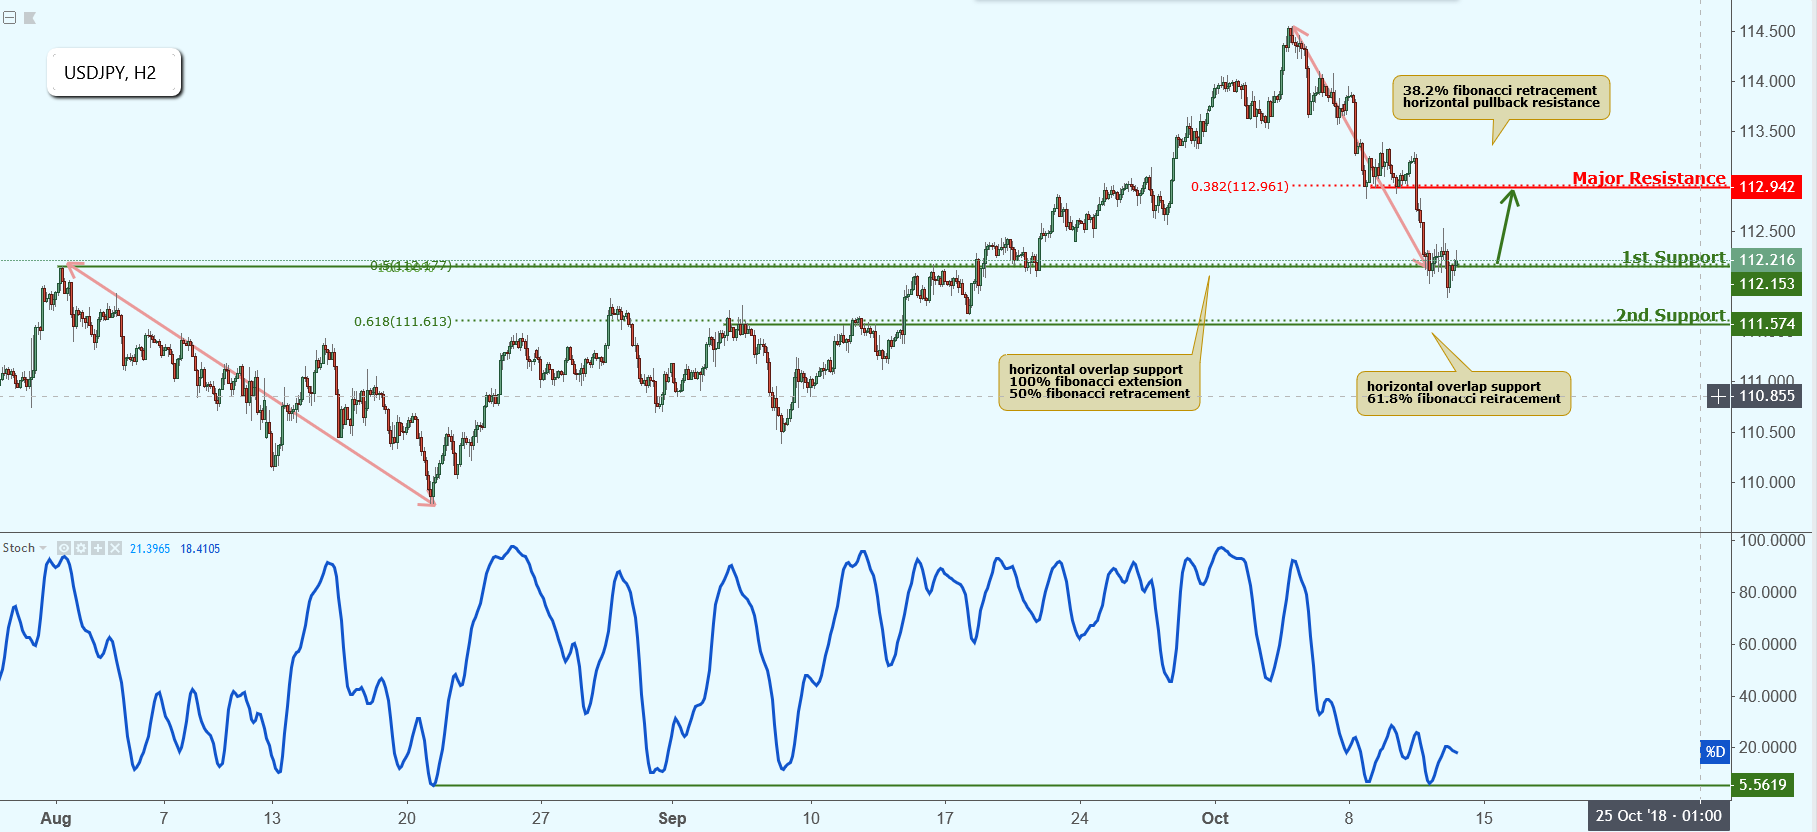Select the 112.153 price tag on the axis
Screen dimensions: 1817x832
1766,284
